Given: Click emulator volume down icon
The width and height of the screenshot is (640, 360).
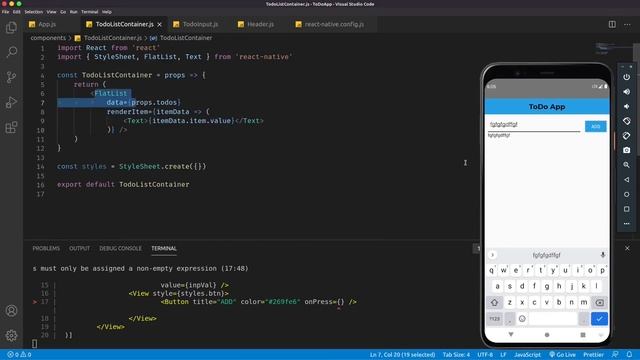Looking at the screenshot, I should 627,107.
